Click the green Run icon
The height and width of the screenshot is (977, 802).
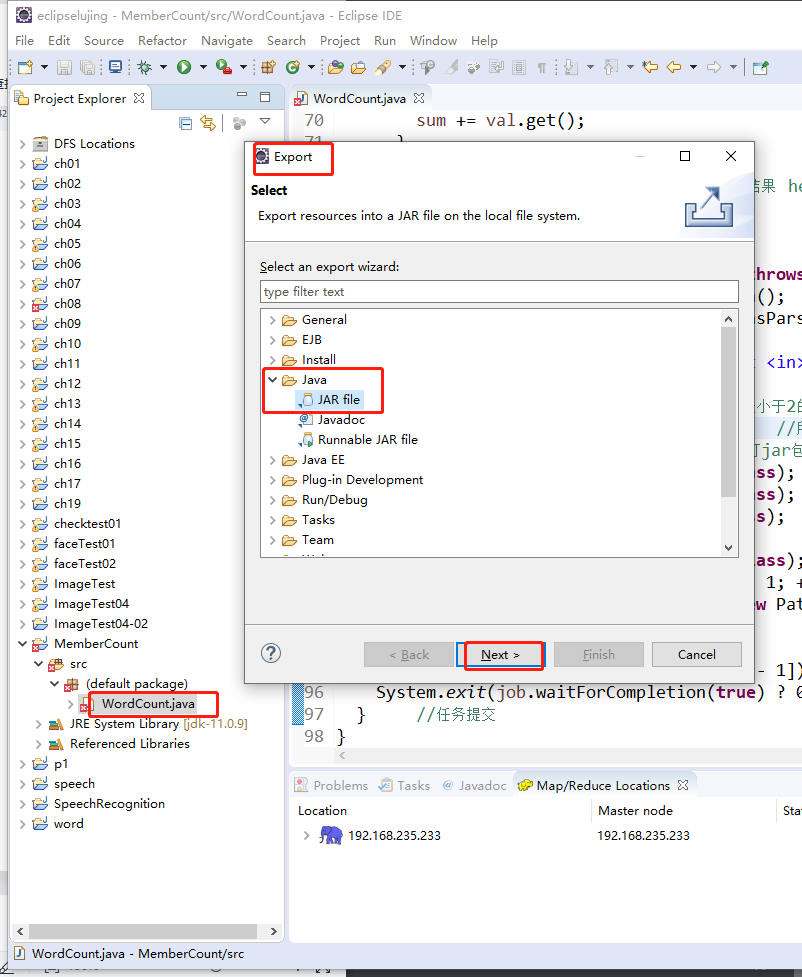[184, 67]
